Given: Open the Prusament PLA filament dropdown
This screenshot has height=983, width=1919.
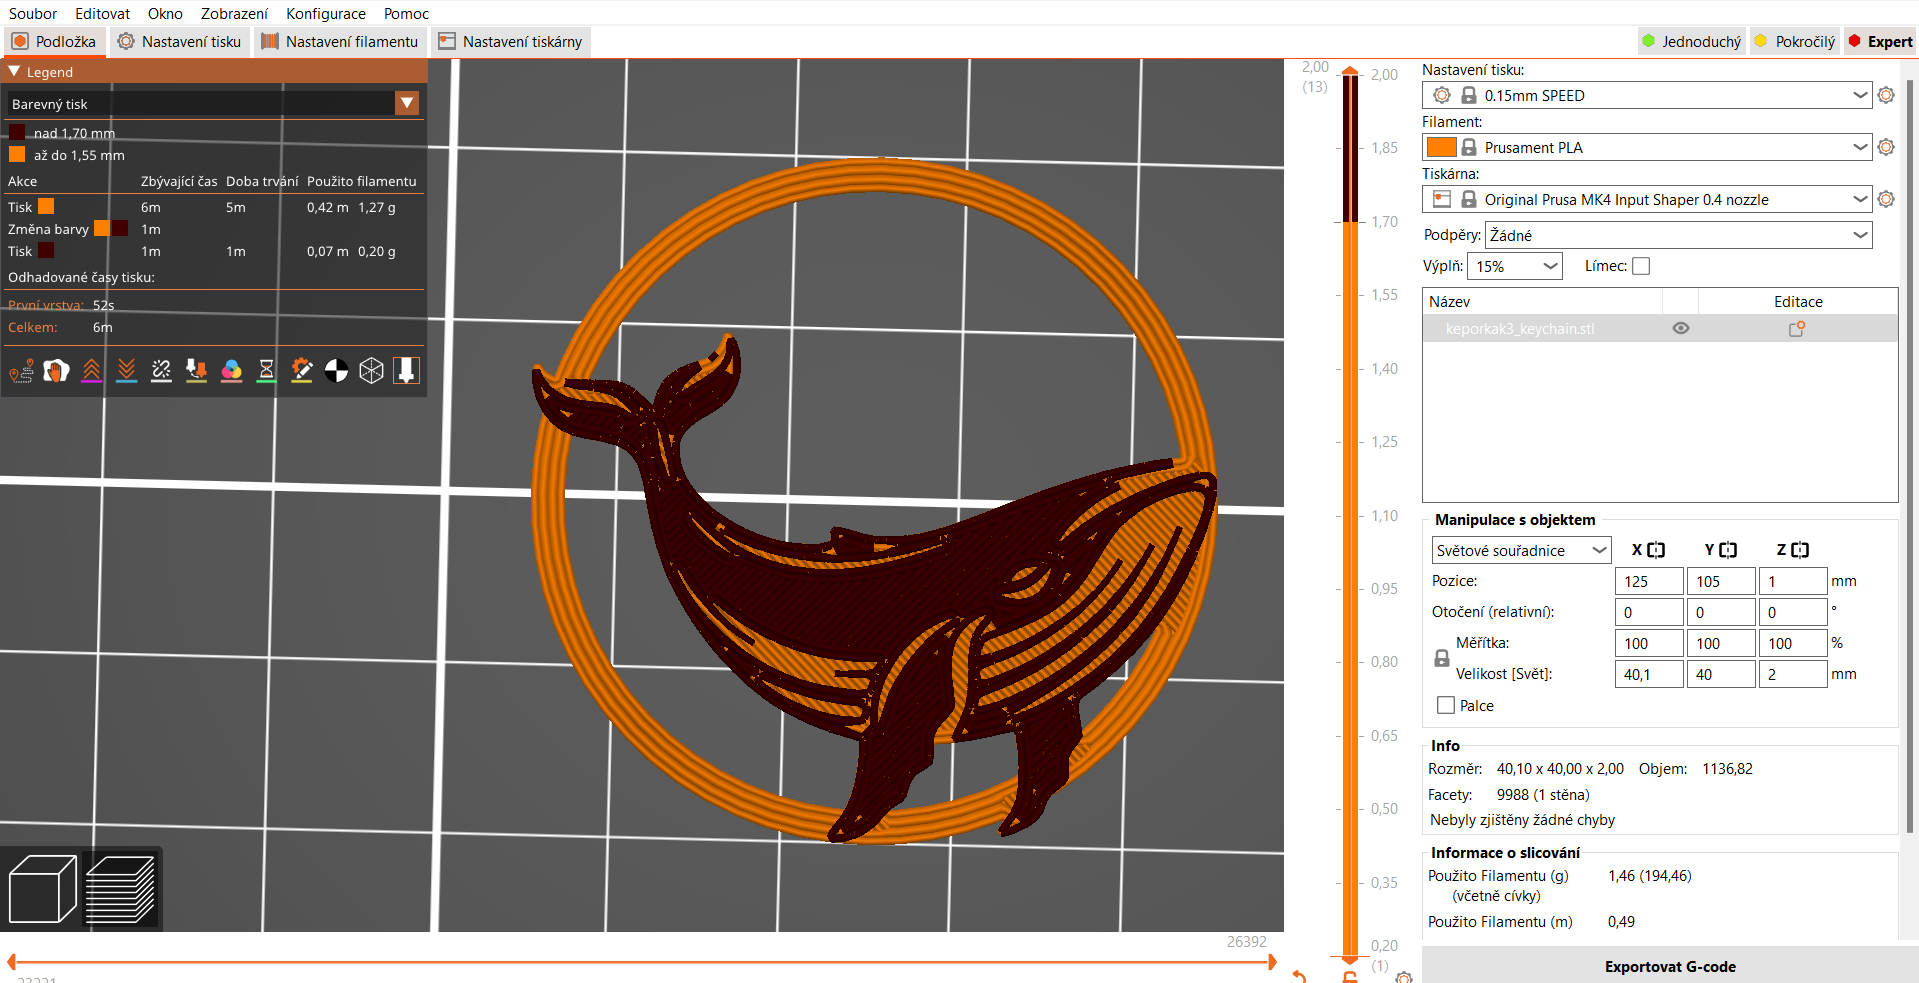Looking at the screenshot, I should [1646, 147].
